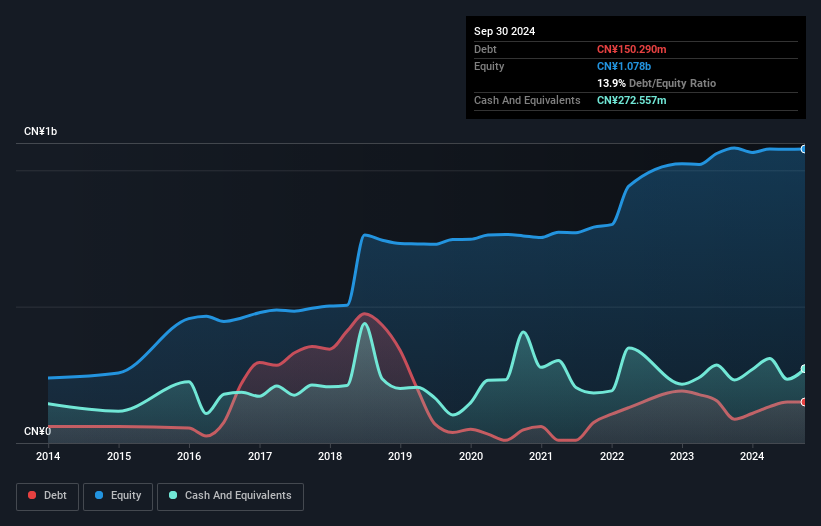The height and width of the screenshot is (526, 821).
Task: Click the 2014 x-axis label
Action: point(48,456)
